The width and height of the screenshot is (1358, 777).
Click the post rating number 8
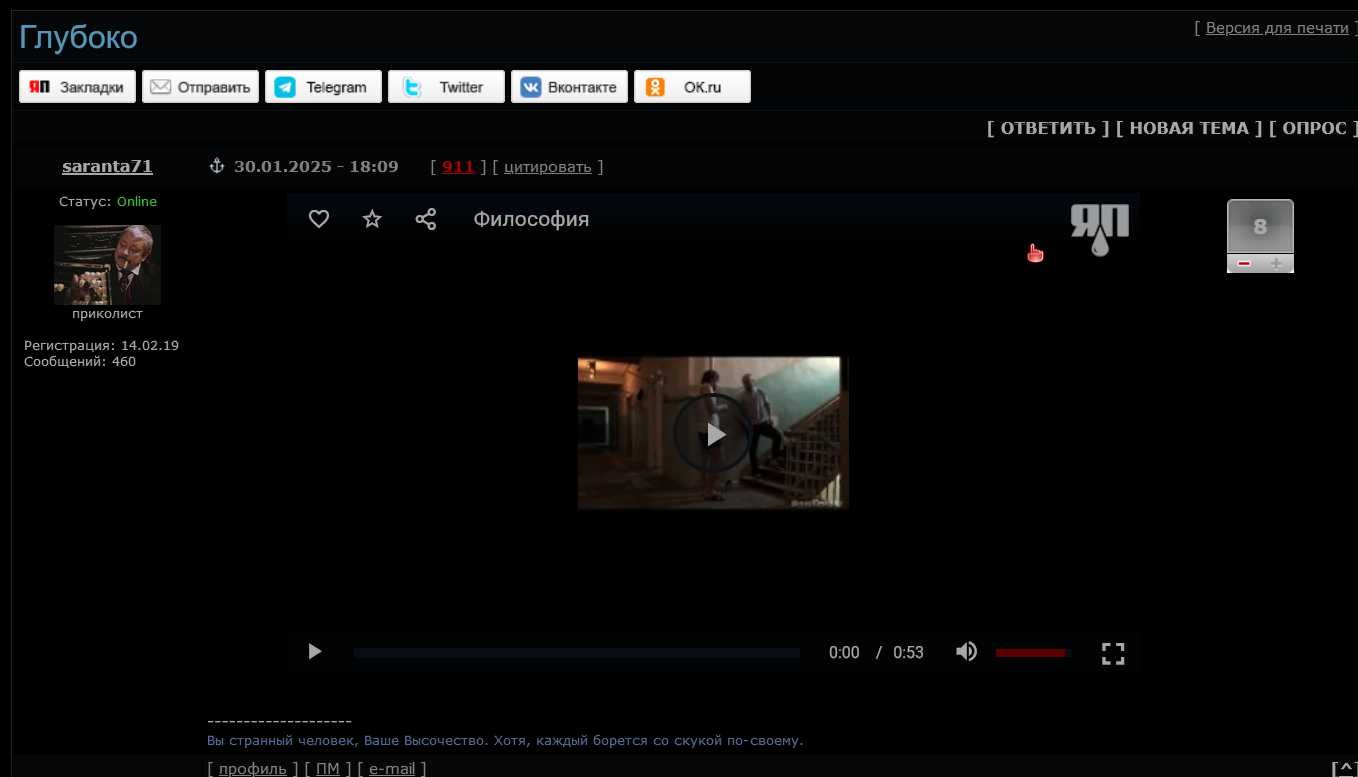click(x=1260, y=227)
